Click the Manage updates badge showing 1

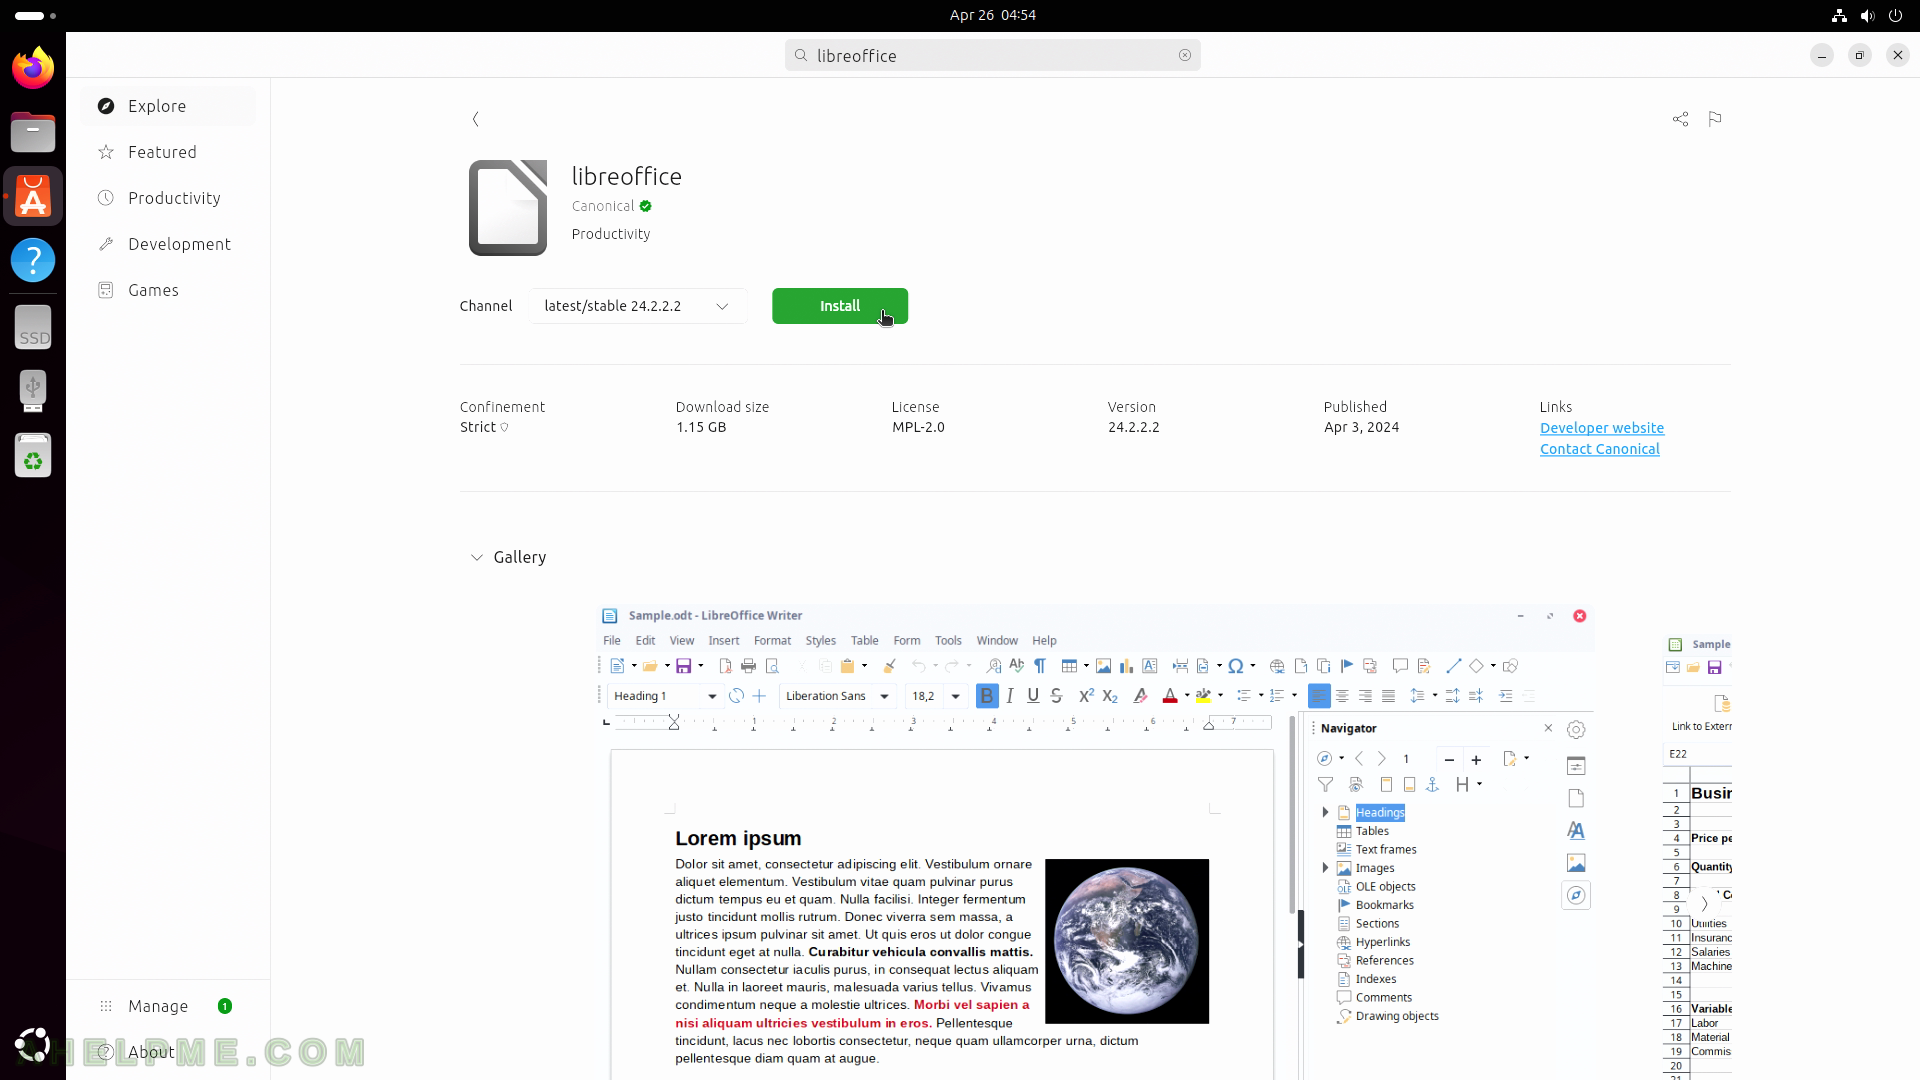click(225, 1006)
